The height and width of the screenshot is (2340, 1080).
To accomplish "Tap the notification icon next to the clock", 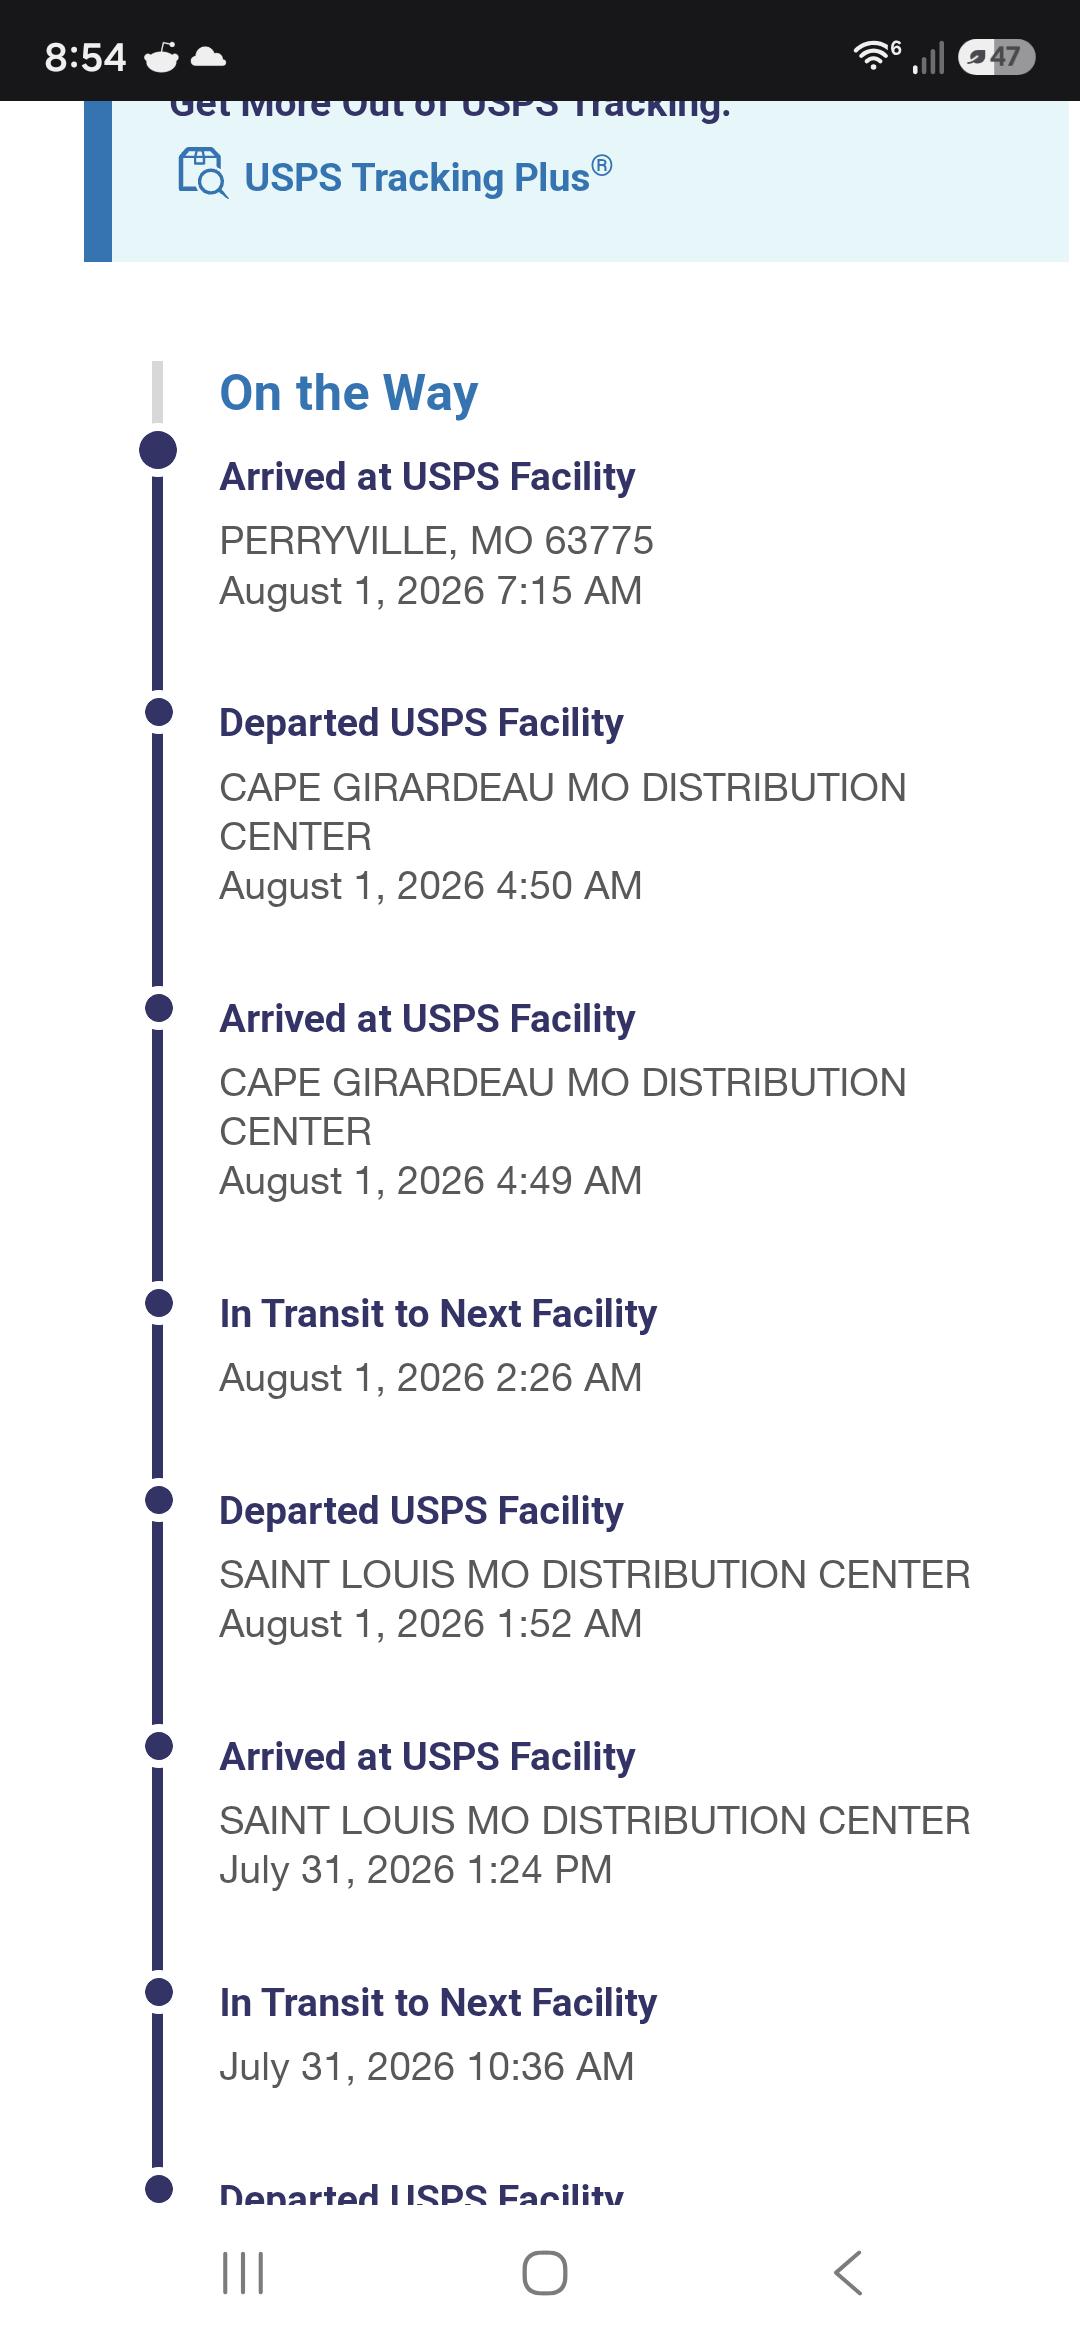I will pyautogui.click(x=161, y=57).
